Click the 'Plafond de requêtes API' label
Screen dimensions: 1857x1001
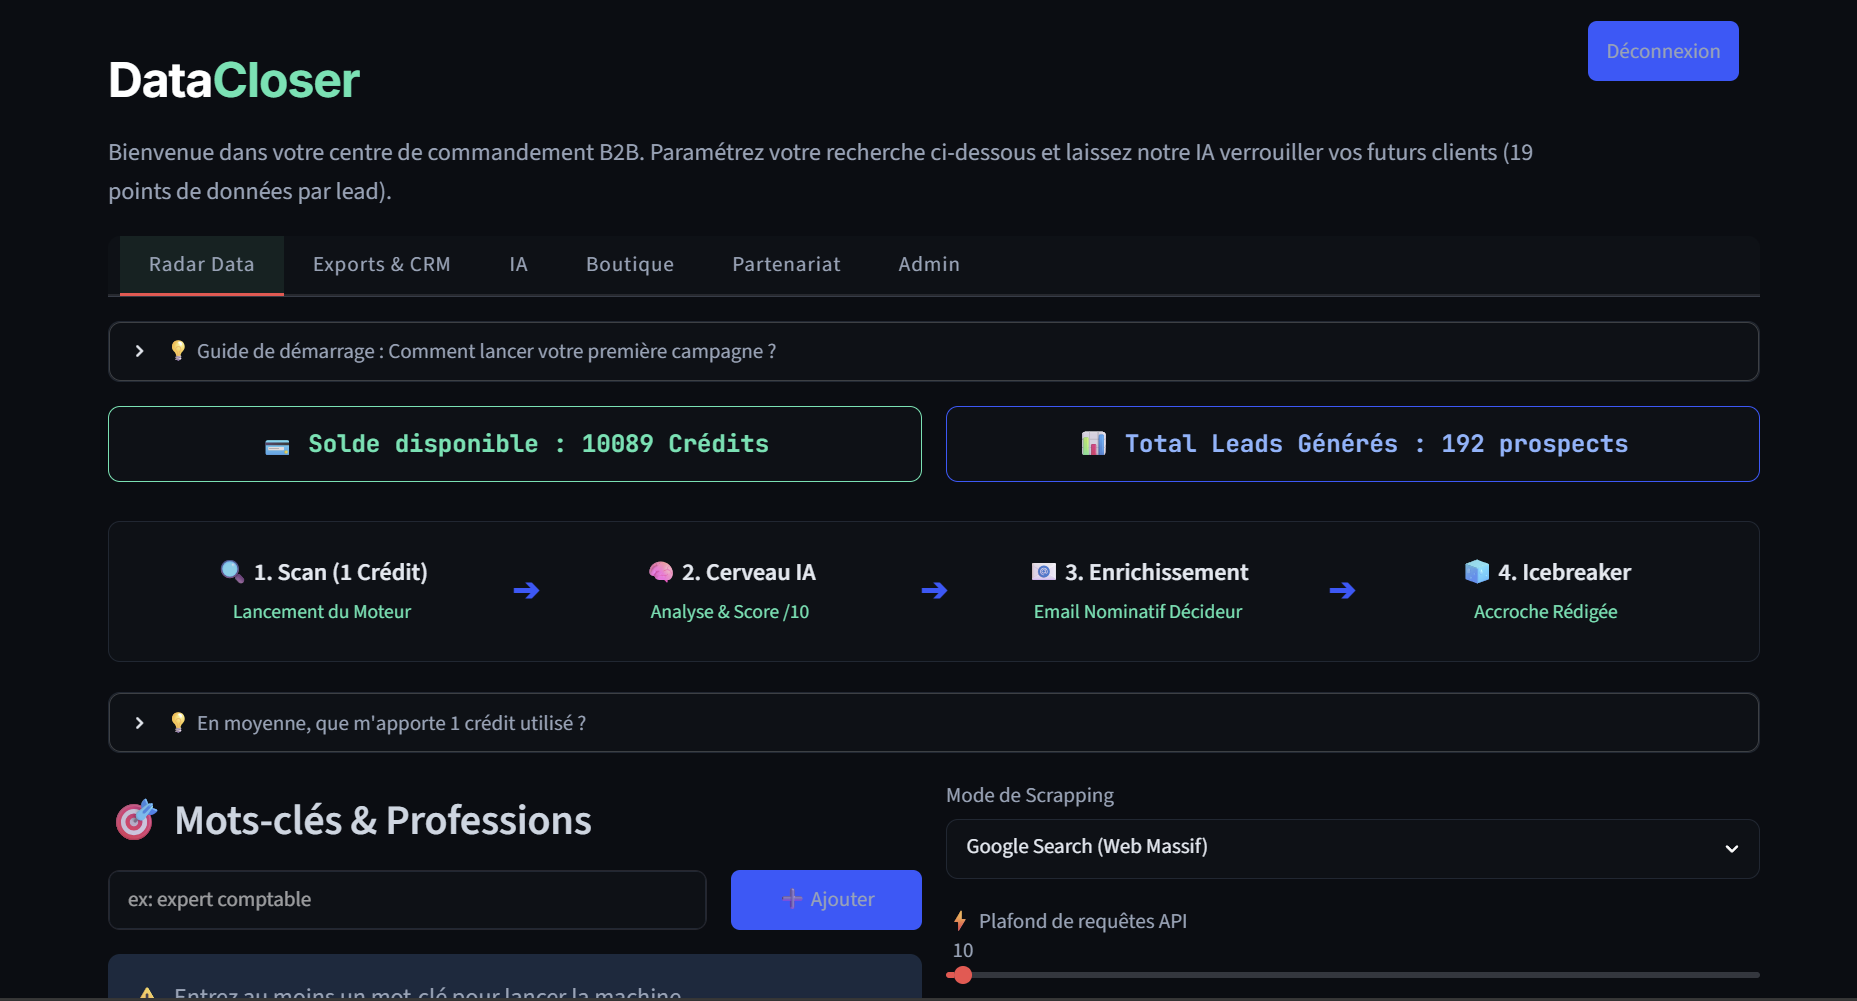coord(1083,921)
